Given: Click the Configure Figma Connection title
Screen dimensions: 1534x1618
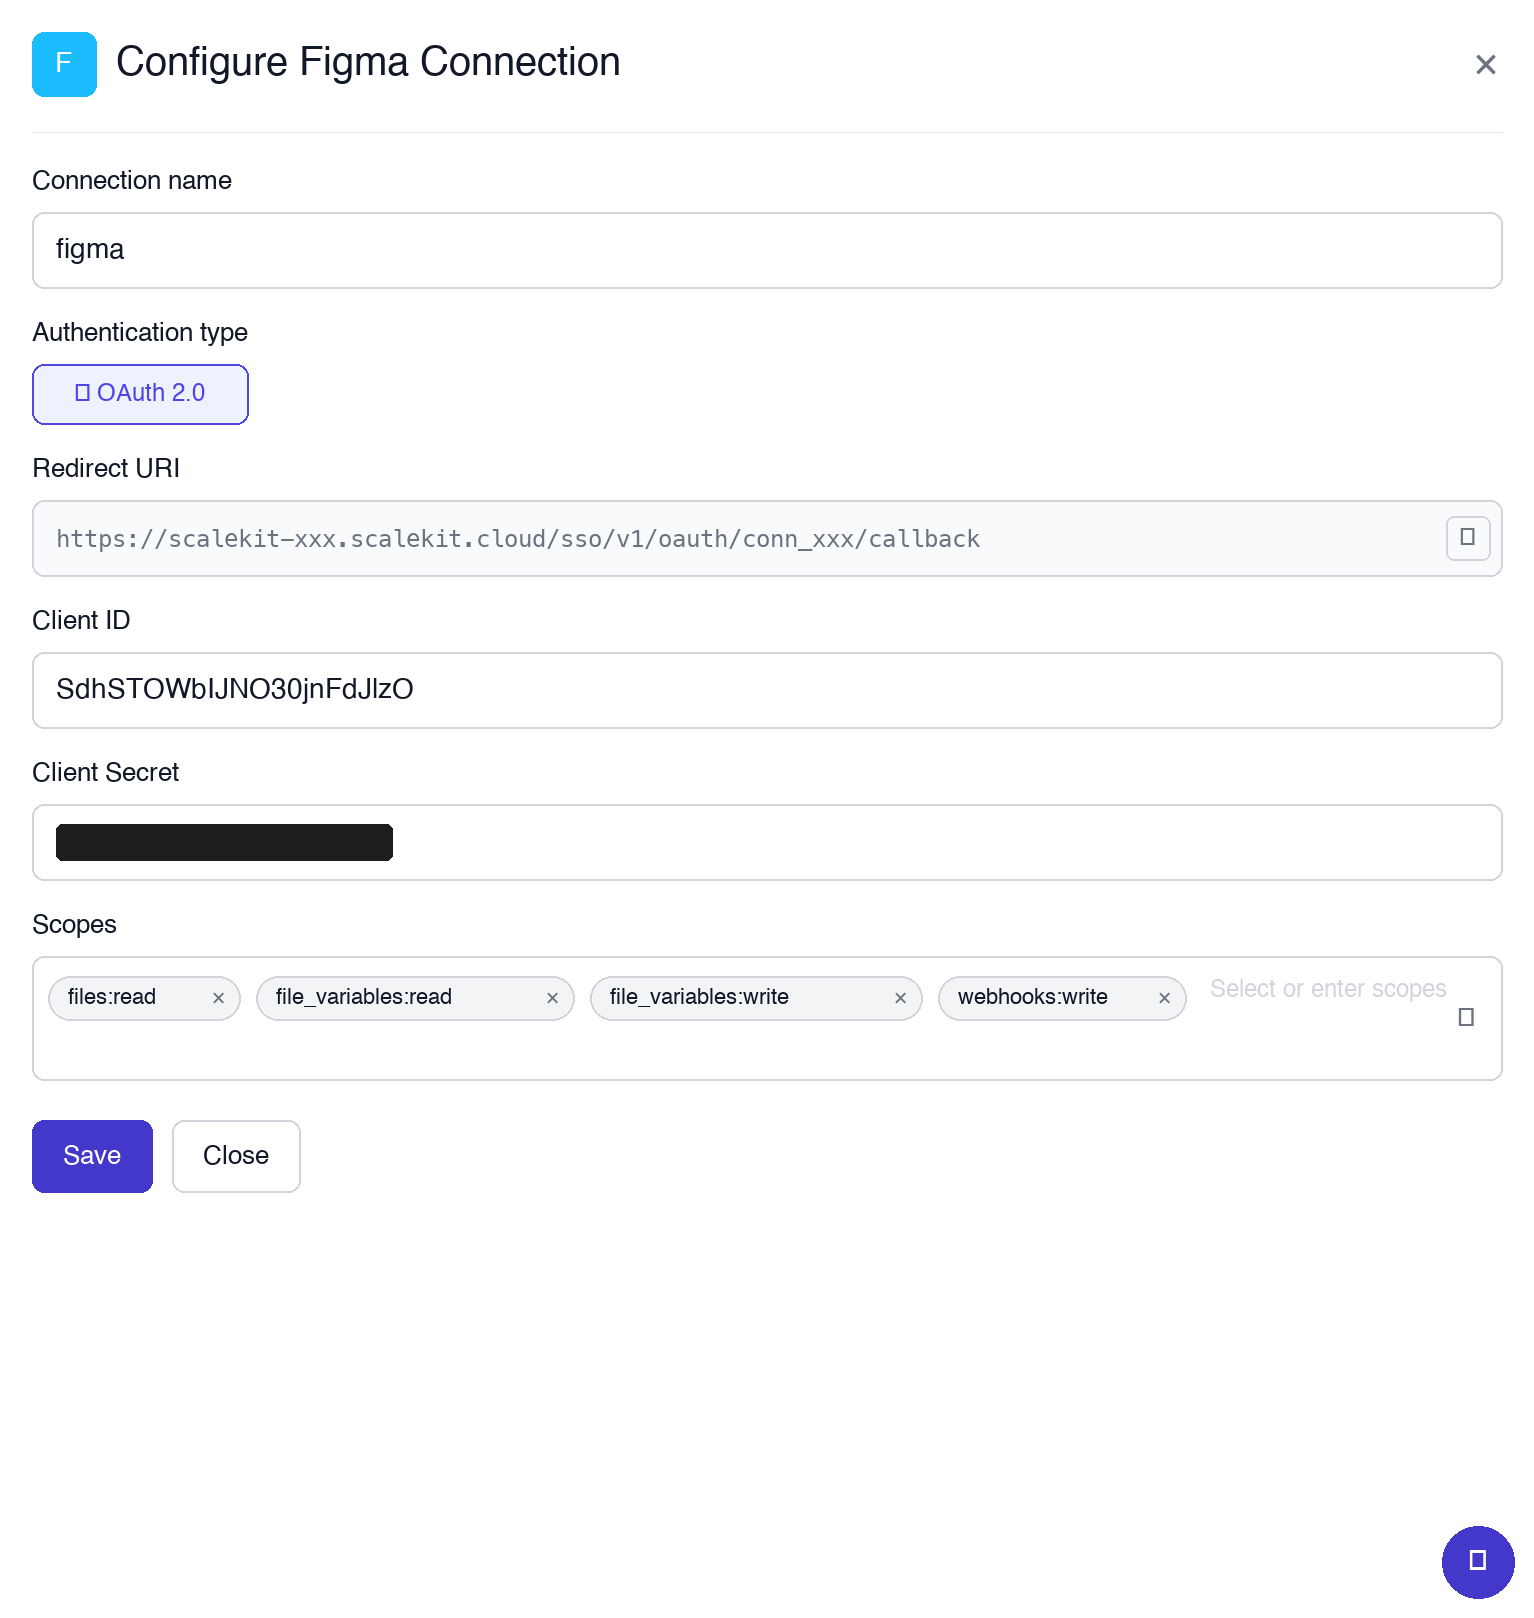Looking at the screenshot, I should click(367, 62).
